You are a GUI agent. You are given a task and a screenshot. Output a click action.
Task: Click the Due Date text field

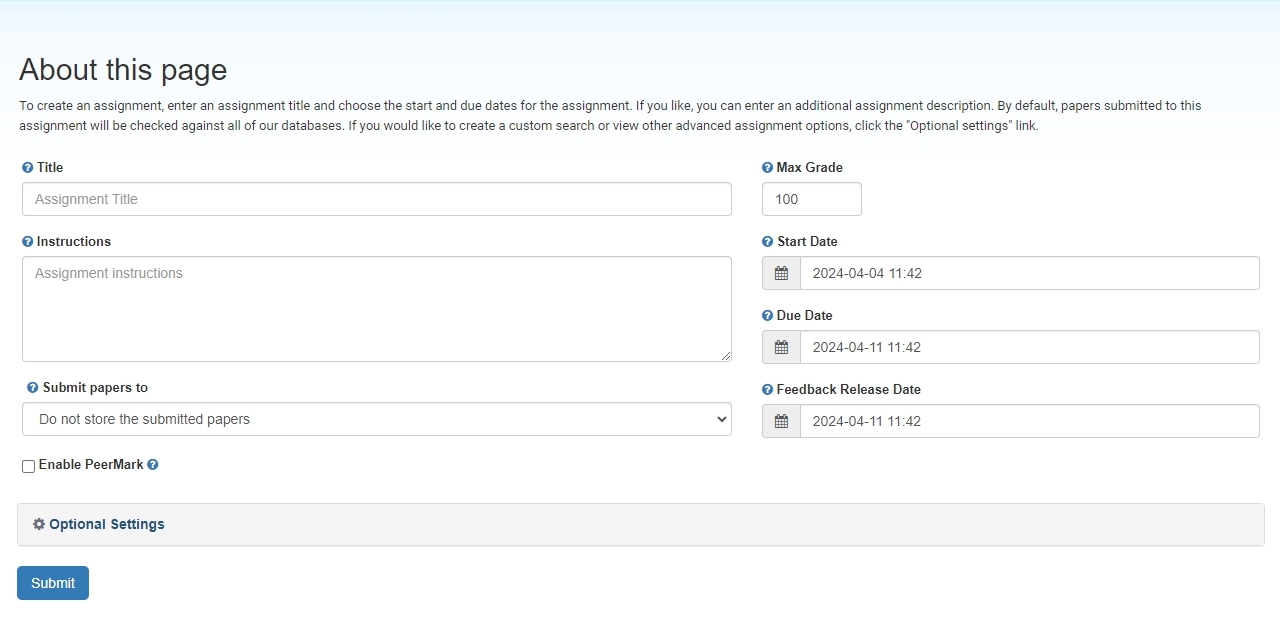pyautogui.click(x=1029, y=347)
